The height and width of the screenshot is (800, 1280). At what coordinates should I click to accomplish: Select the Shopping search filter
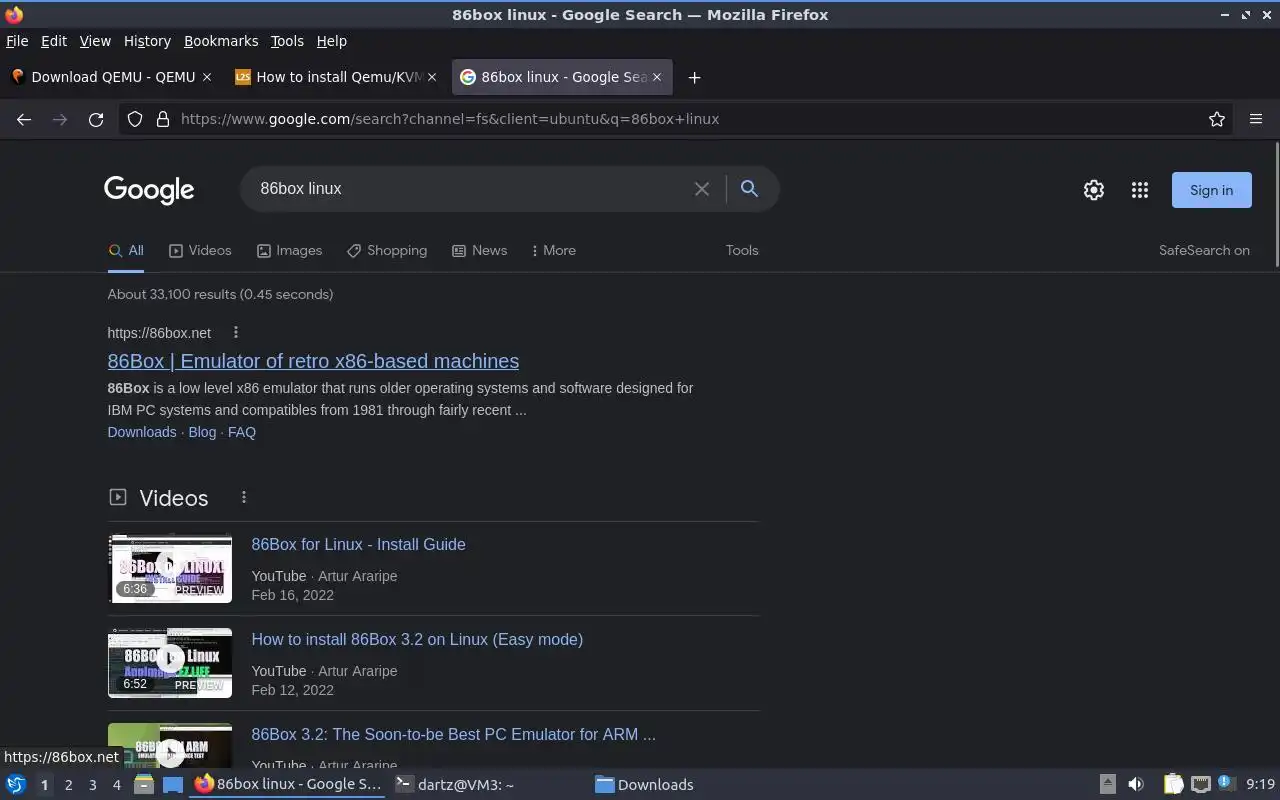387,251
